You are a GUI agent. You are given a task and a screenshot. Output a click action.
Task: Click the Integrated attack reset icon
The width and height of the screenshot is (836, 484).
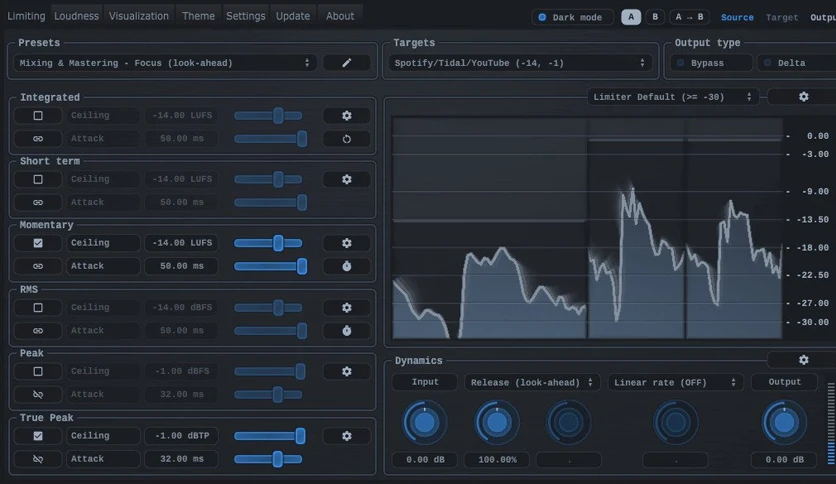347,139
